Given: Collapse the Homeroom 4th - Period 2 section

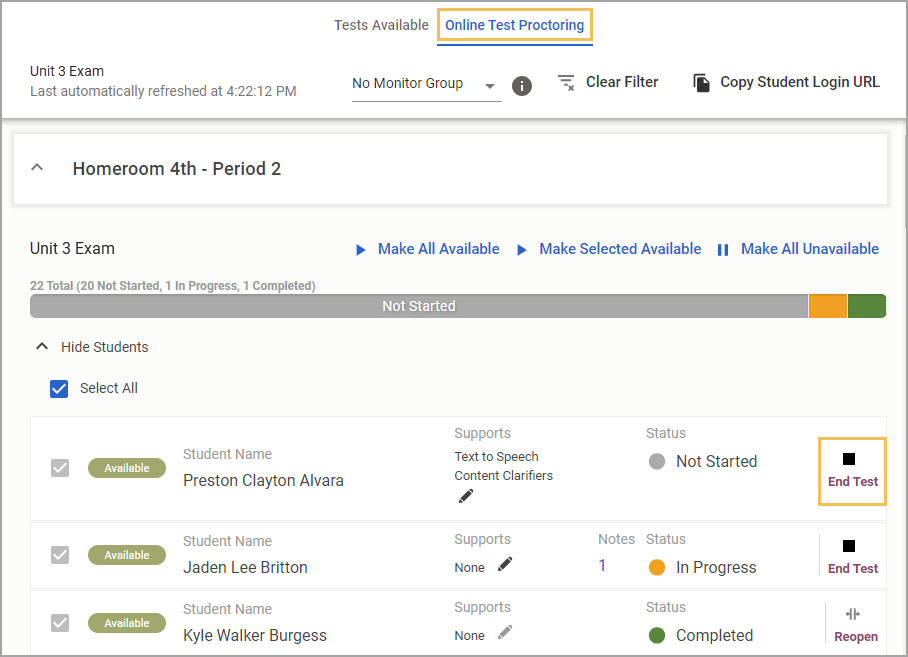Looking at the screenshot, I should 37,168.
